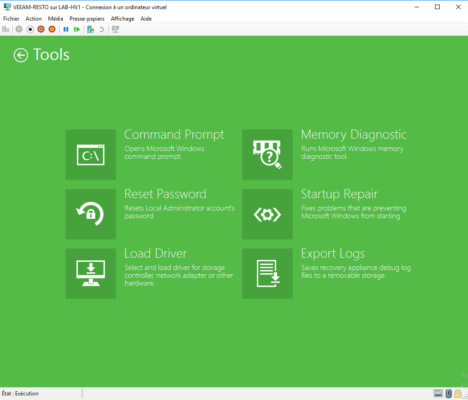Toggle enhanced session toolbar icon

[x=115, y=29]
